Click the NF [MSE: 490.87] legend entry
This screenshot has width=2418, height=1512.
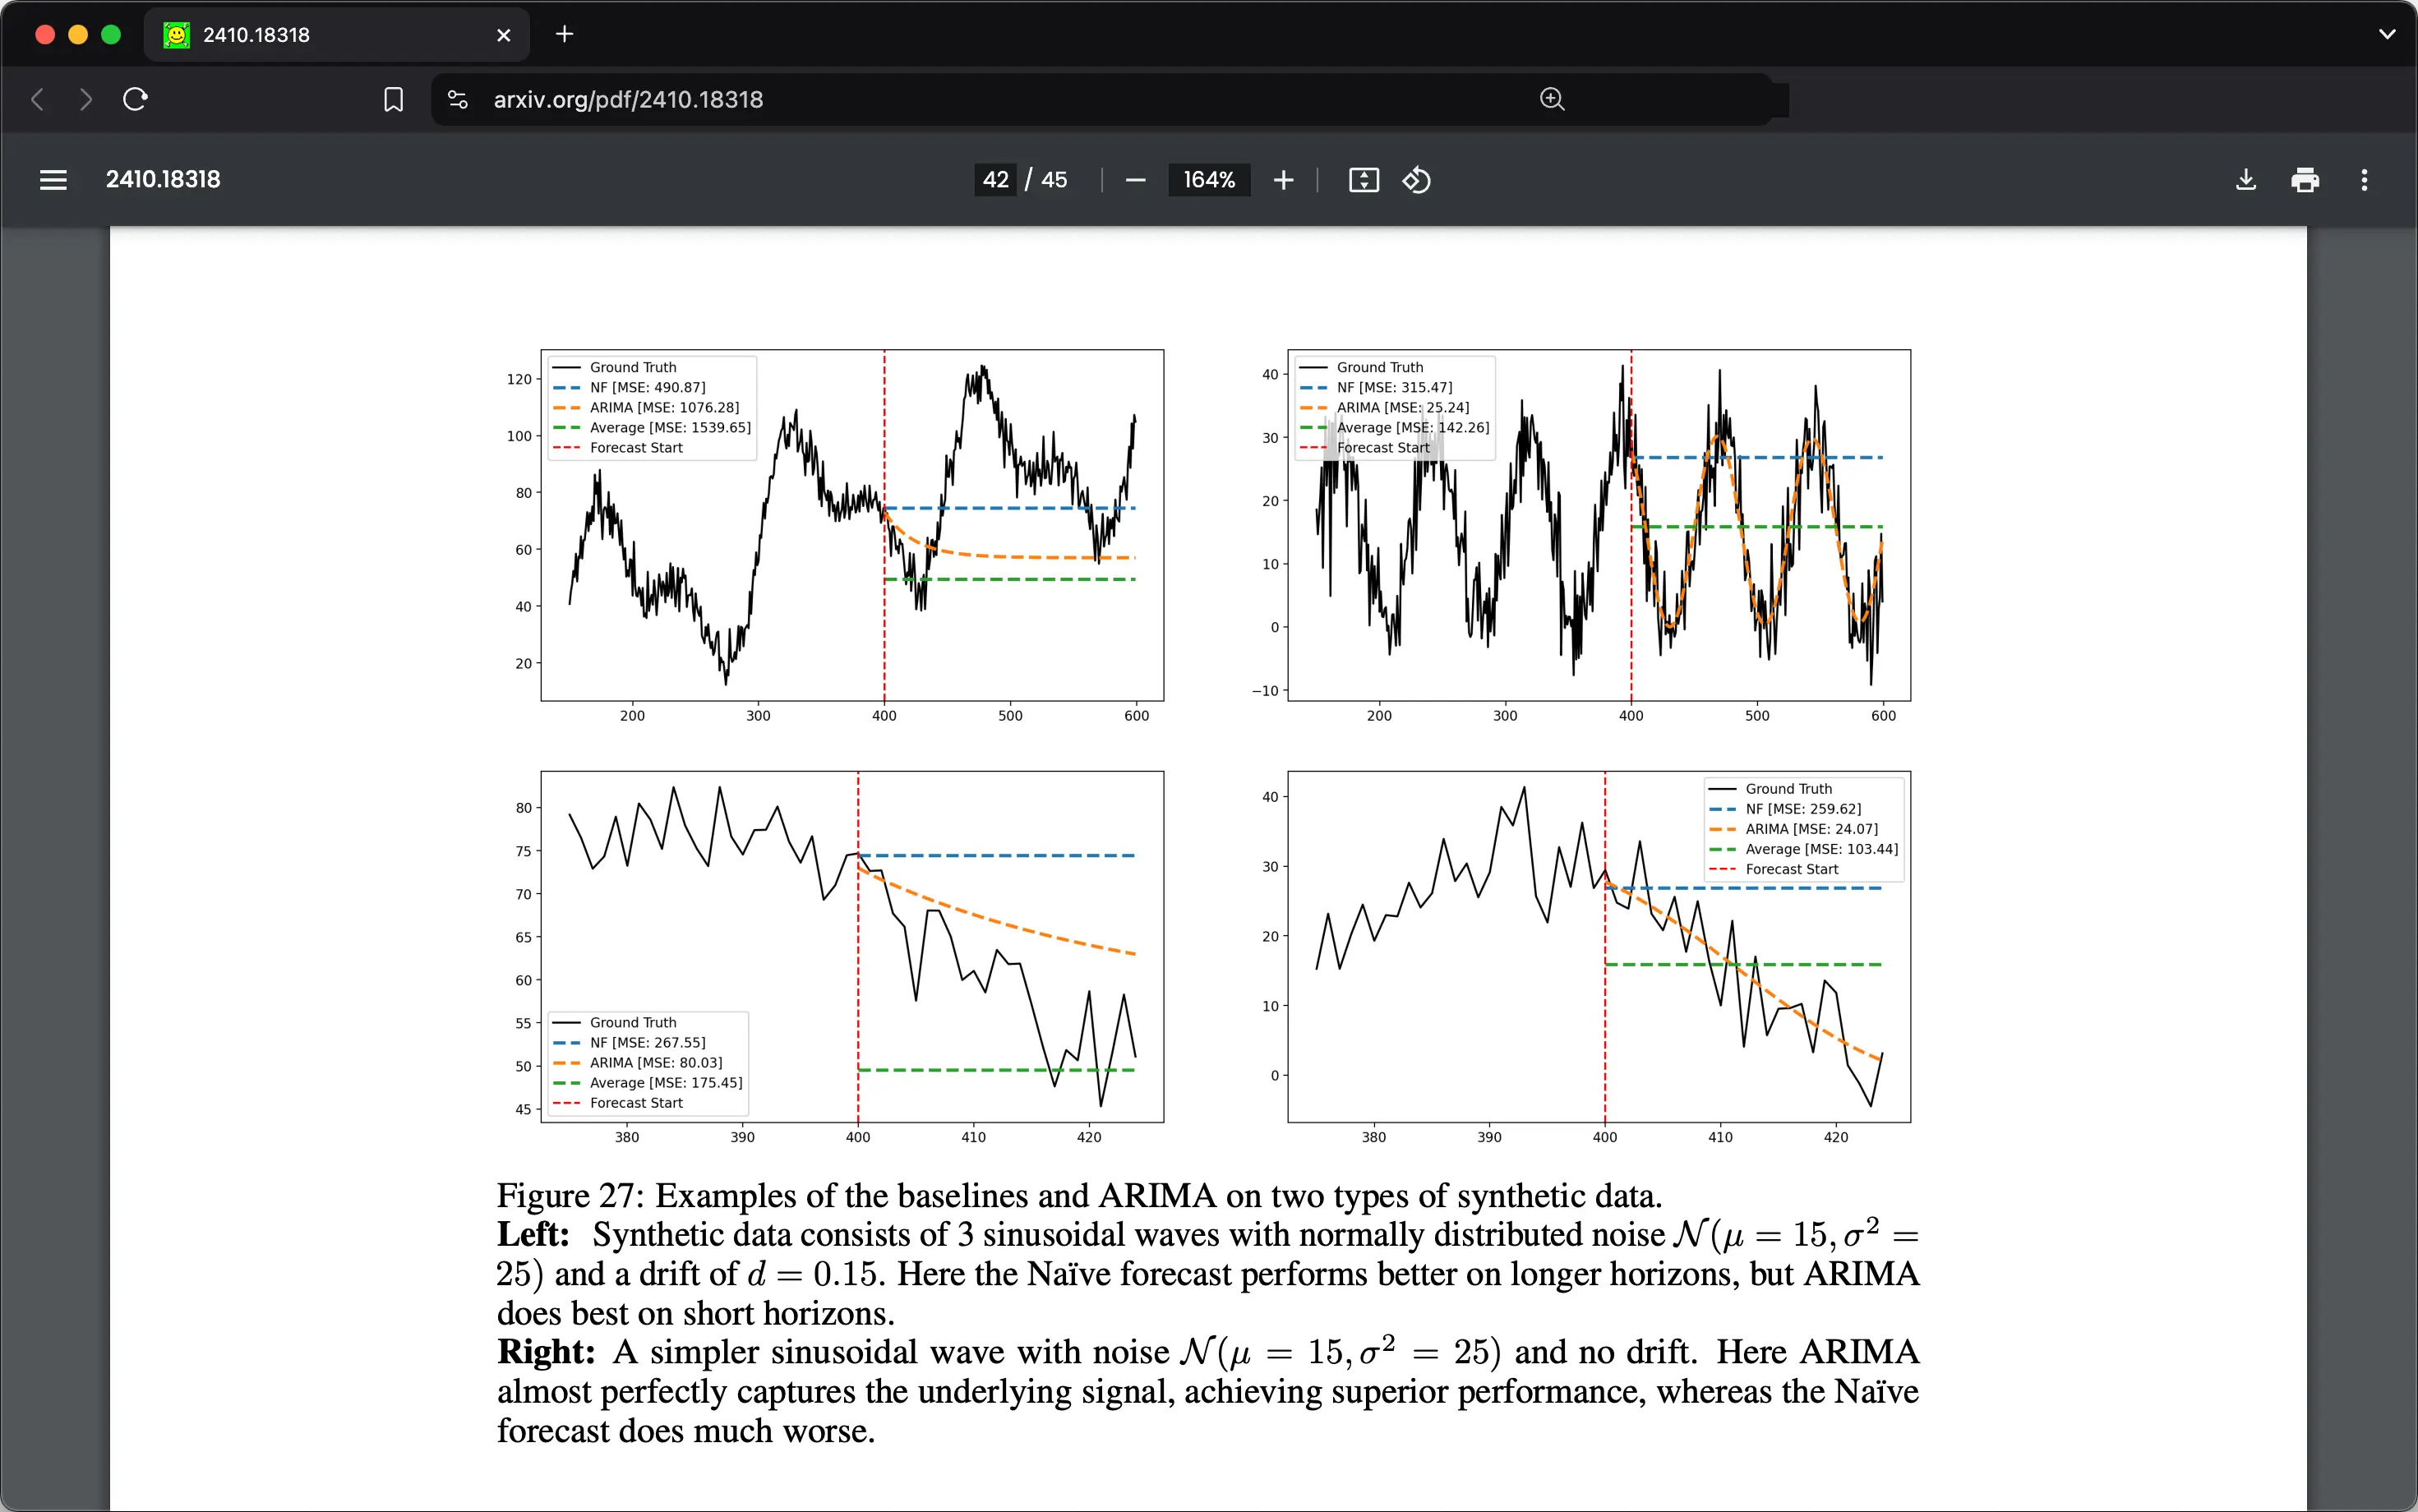(x=630, y=388)
